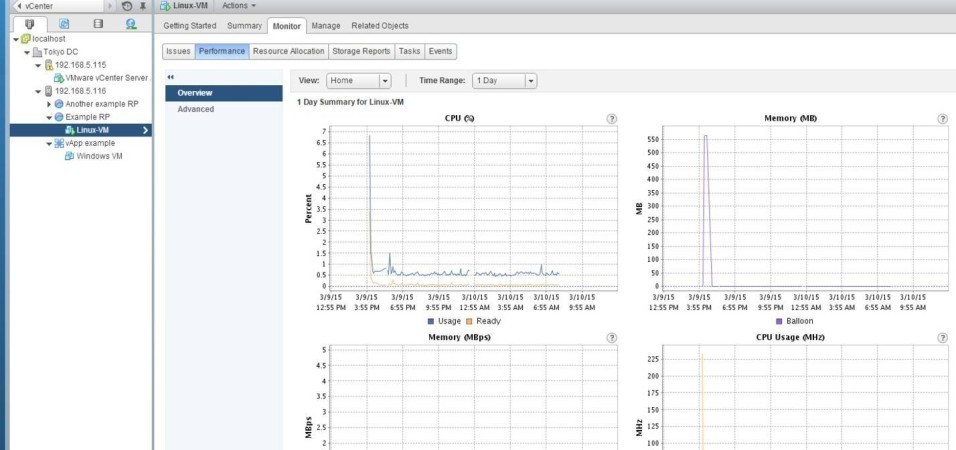Collapse the 192.168.5.116 host node
The height and width of the screenshot is (450, 956).
click(x=38, y=91)
